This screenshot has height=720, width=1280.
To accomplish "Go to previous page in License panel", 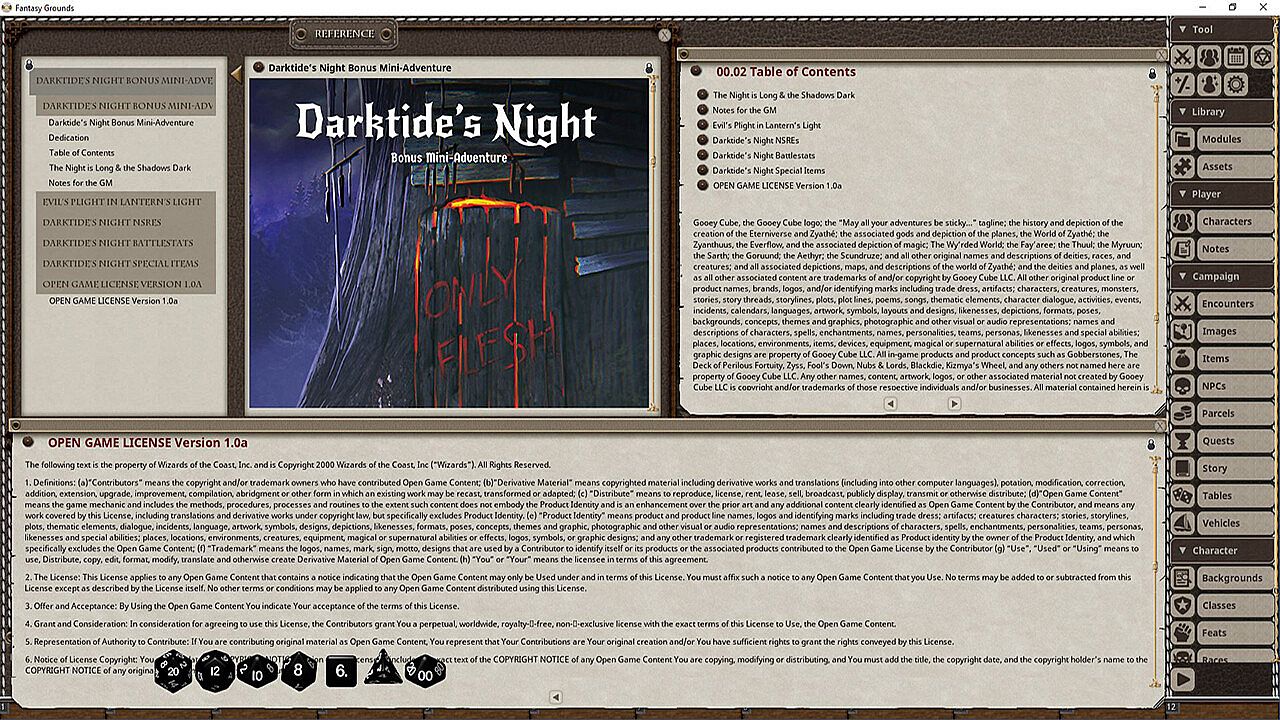I will point(556,697).
